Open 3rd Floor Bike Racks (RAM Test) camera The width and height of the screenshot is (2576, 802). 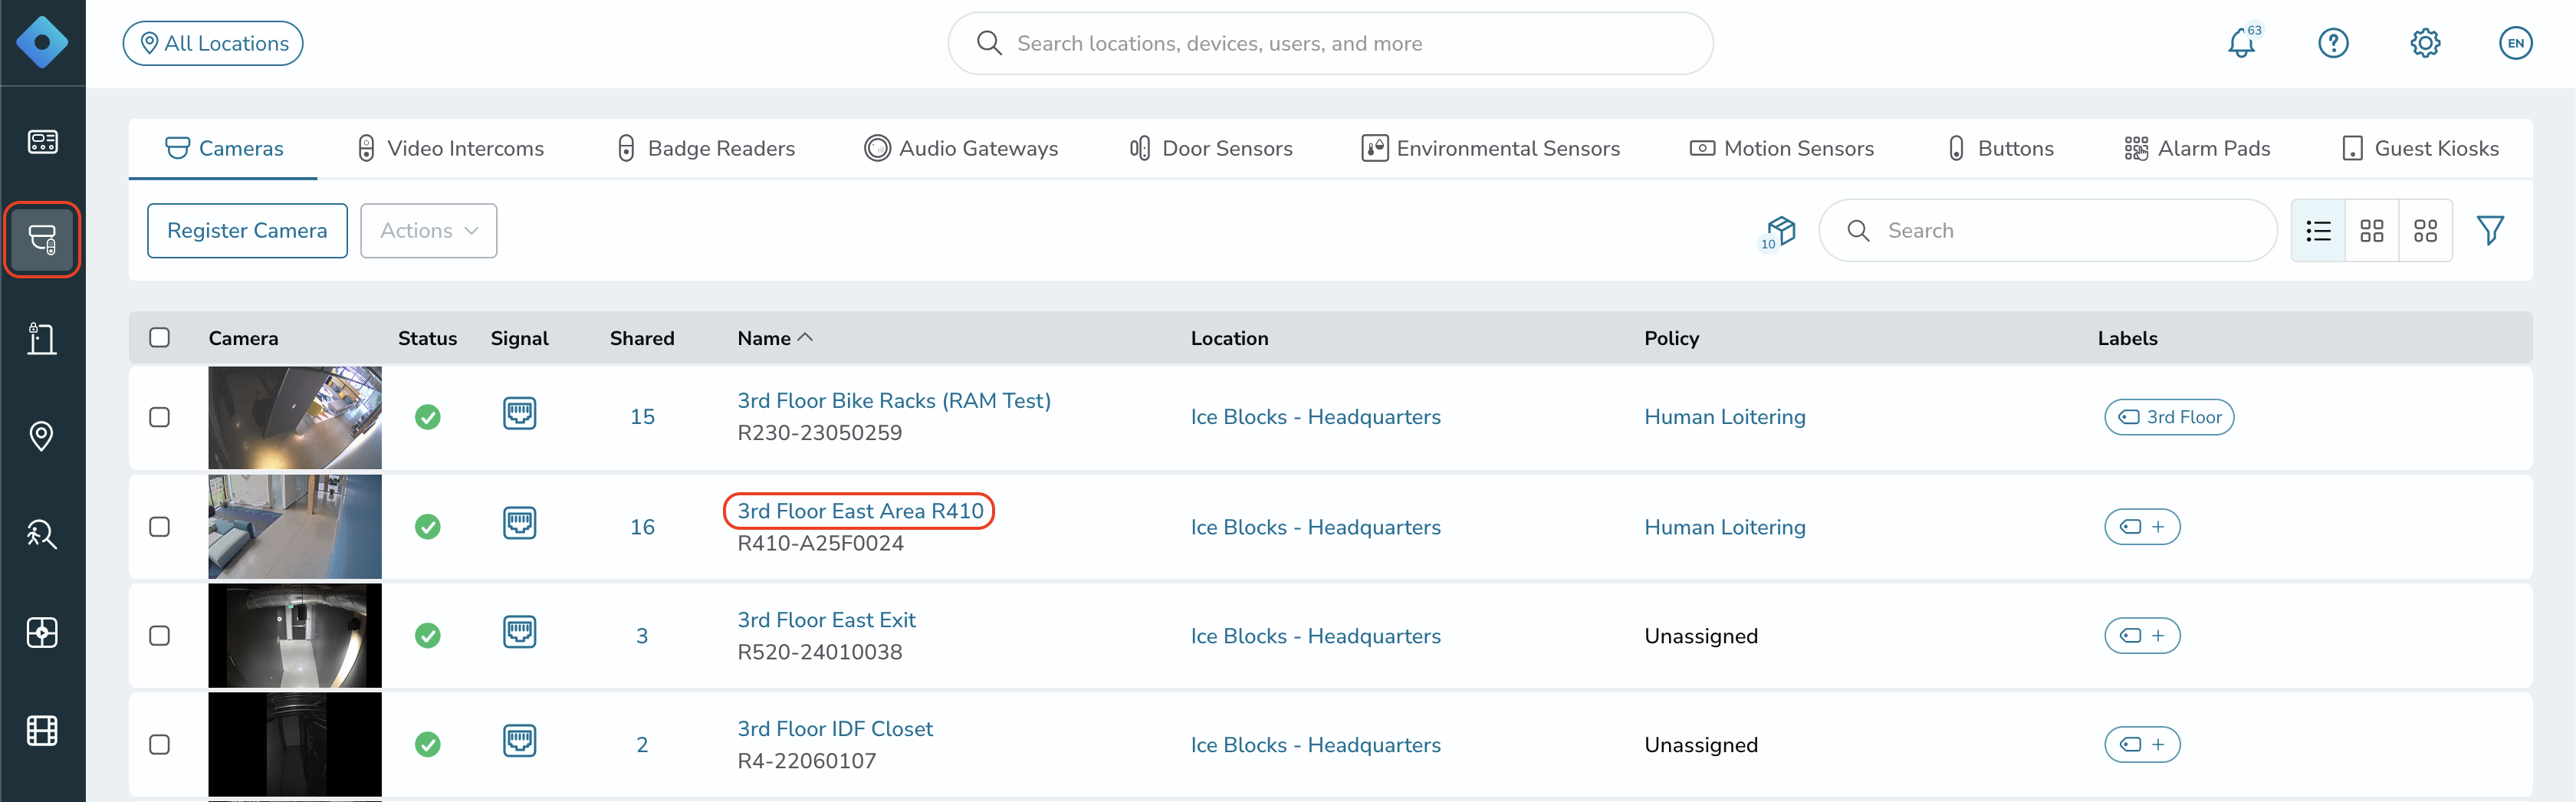tap(894, 401)
